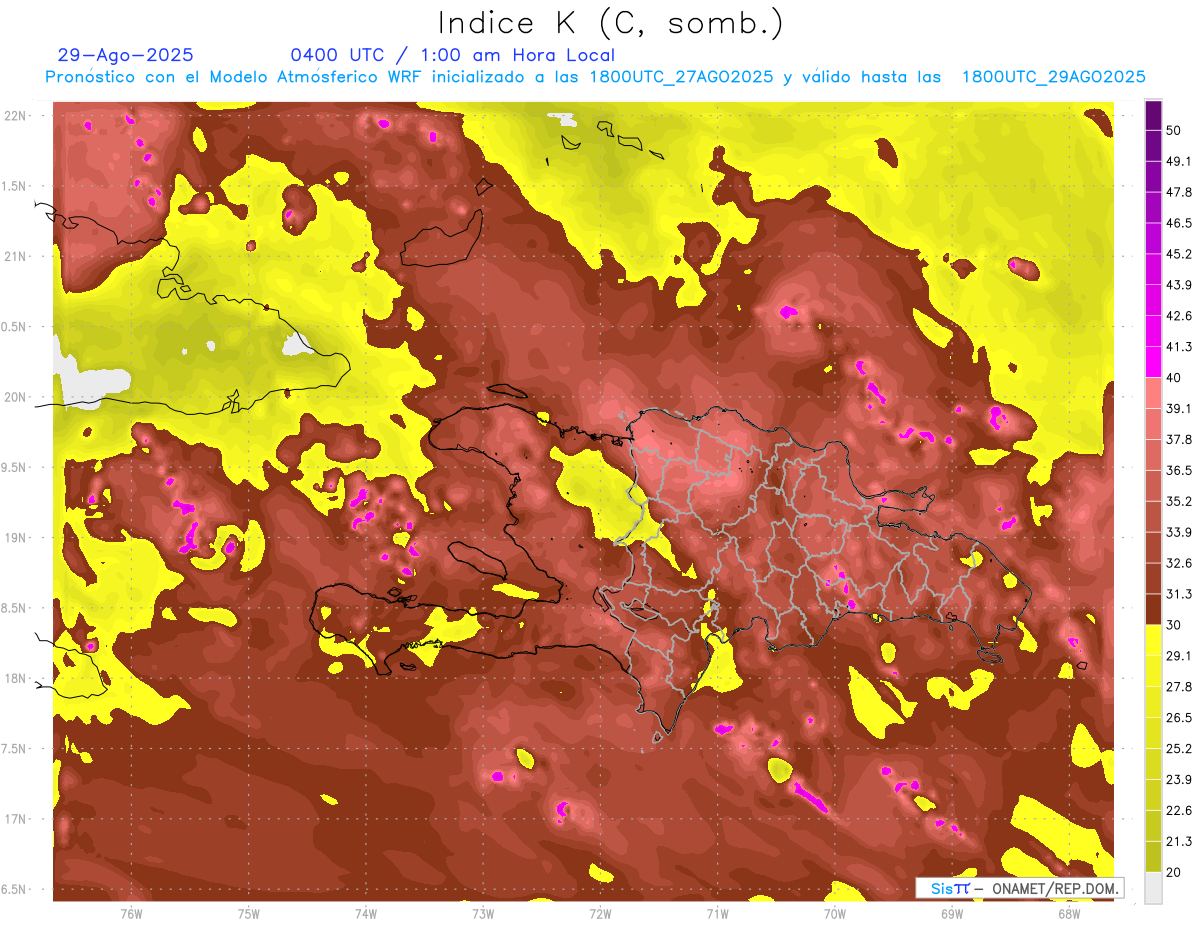Click the longitude label "68W"
The height and width of the screenshot is (927, 1200).
(1069, 913)
